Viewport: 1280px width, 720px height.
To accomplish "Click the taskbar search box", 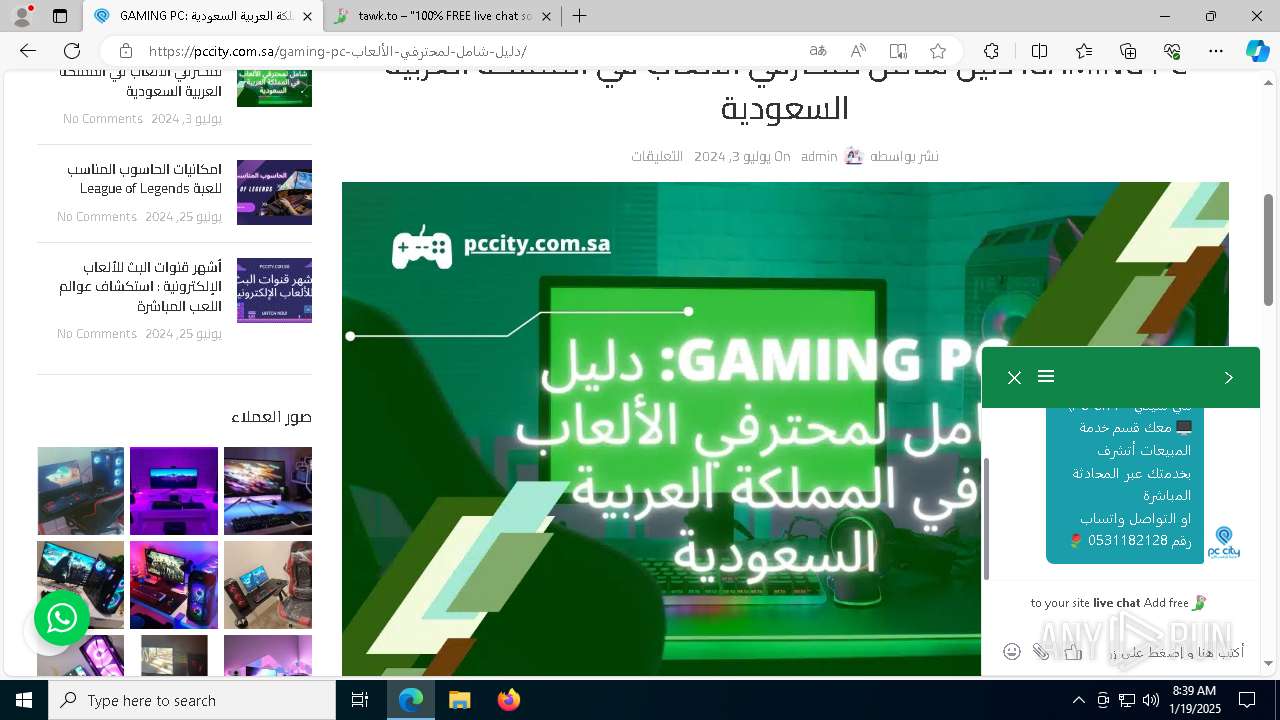I will [x=192, y=700].
